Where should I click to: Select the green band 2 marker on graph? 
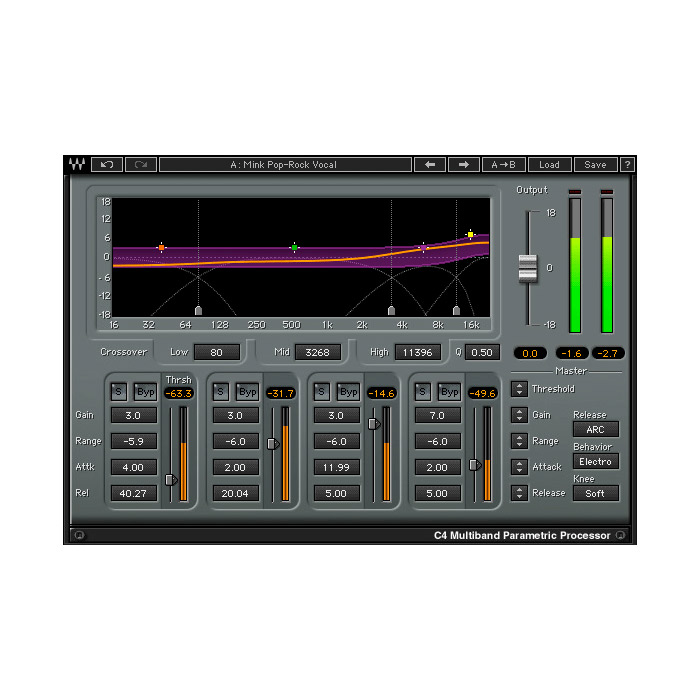(294, 247)
